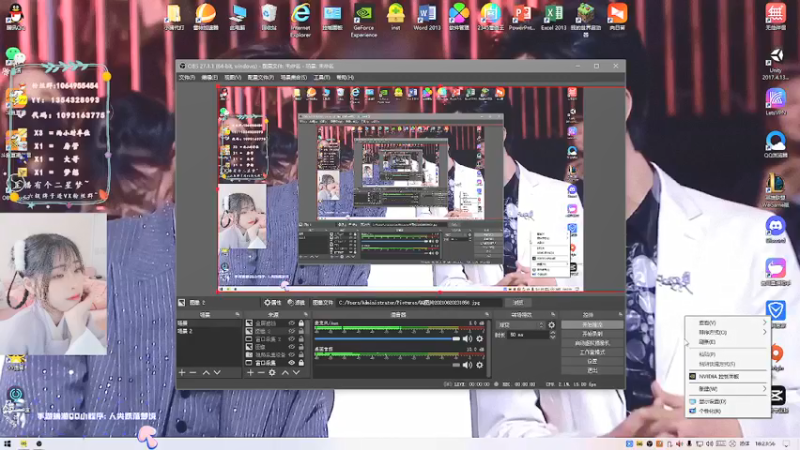Click 开始推流 start streaming button
This screenshot has width=800, height=450.
[592, 325]
